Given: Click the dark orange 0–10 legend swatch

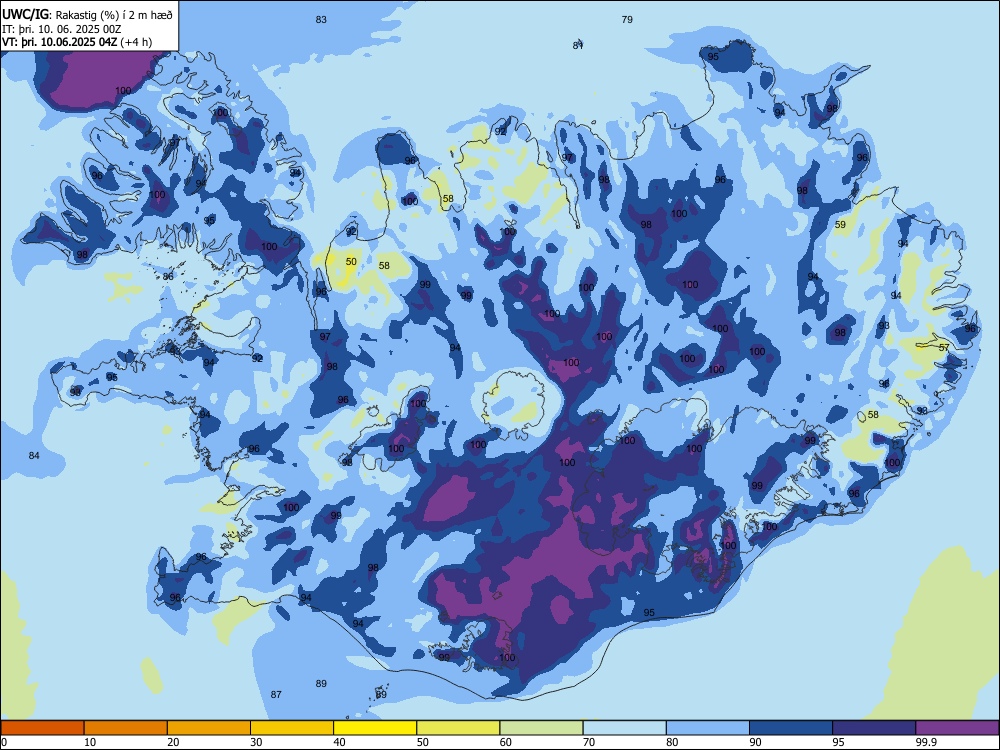Looking at the screenshot, I should coord(42,728).
